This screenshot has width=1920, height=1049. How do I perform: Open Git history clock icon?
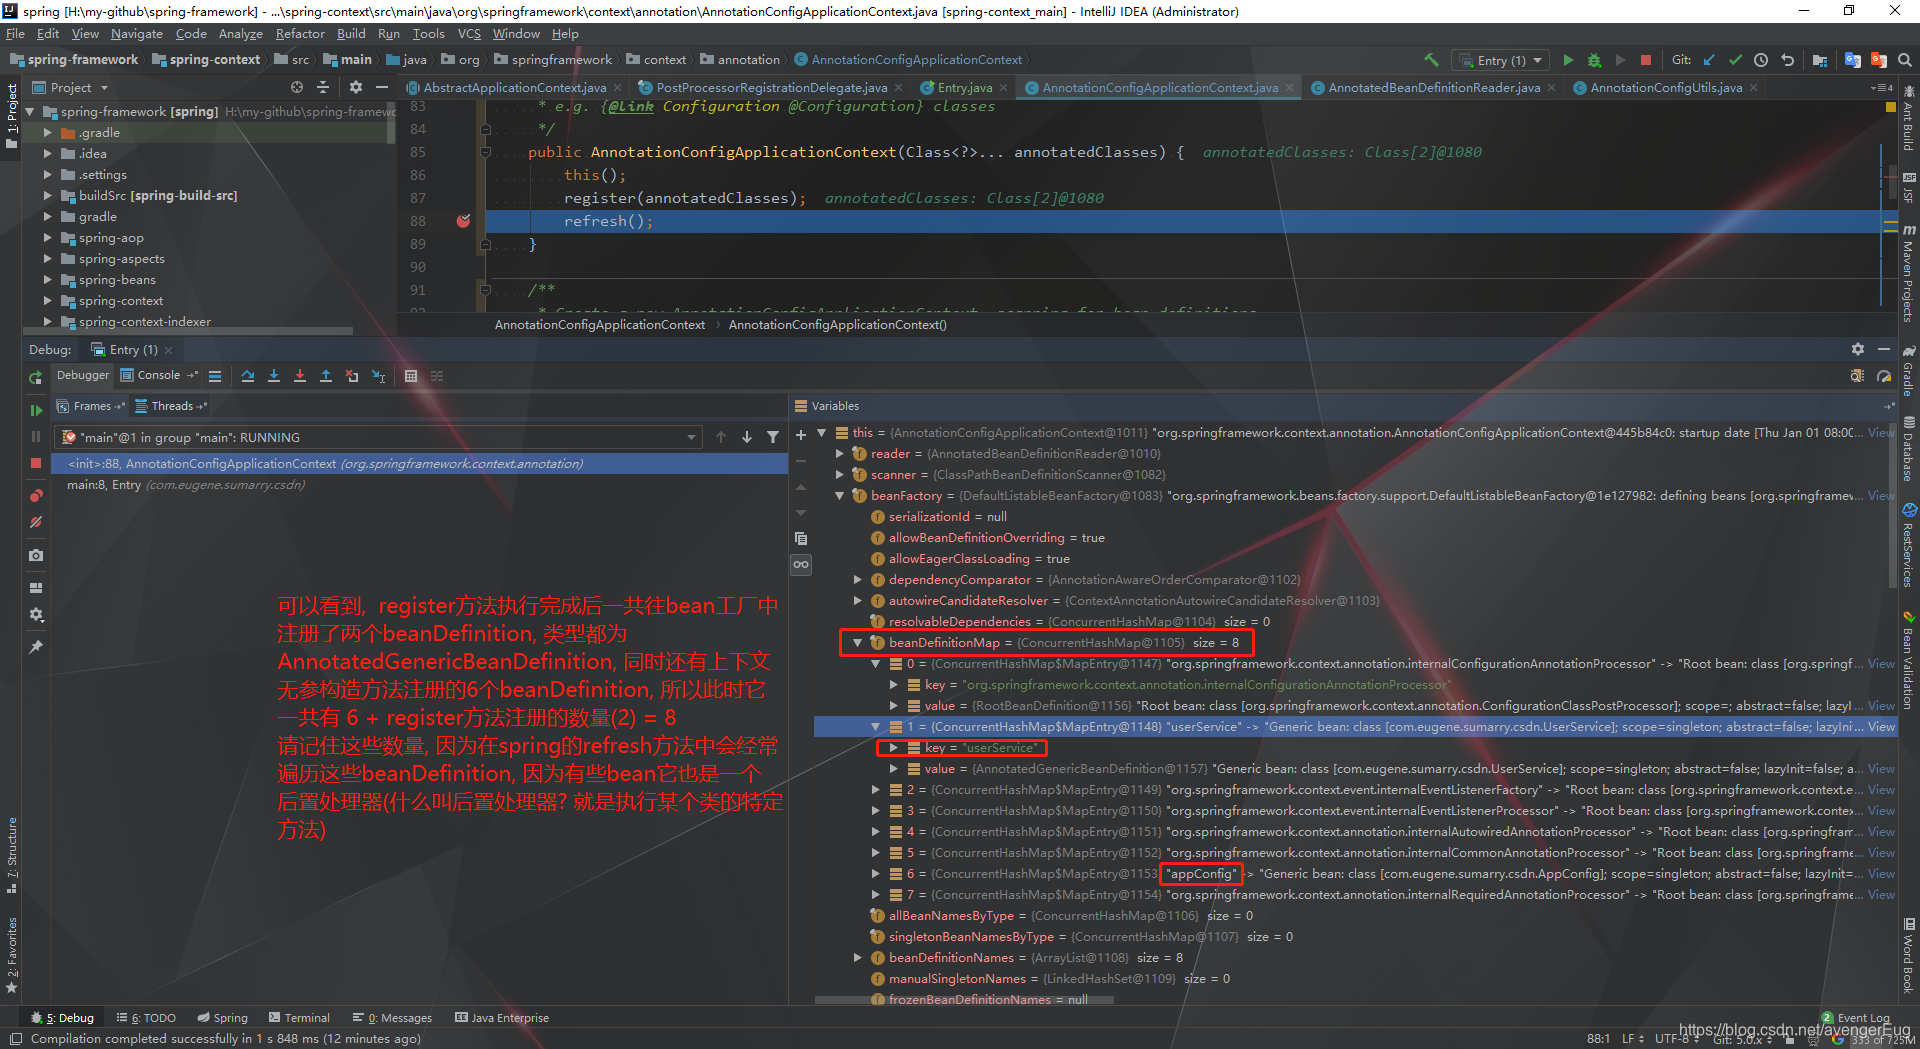point(1761,60)
